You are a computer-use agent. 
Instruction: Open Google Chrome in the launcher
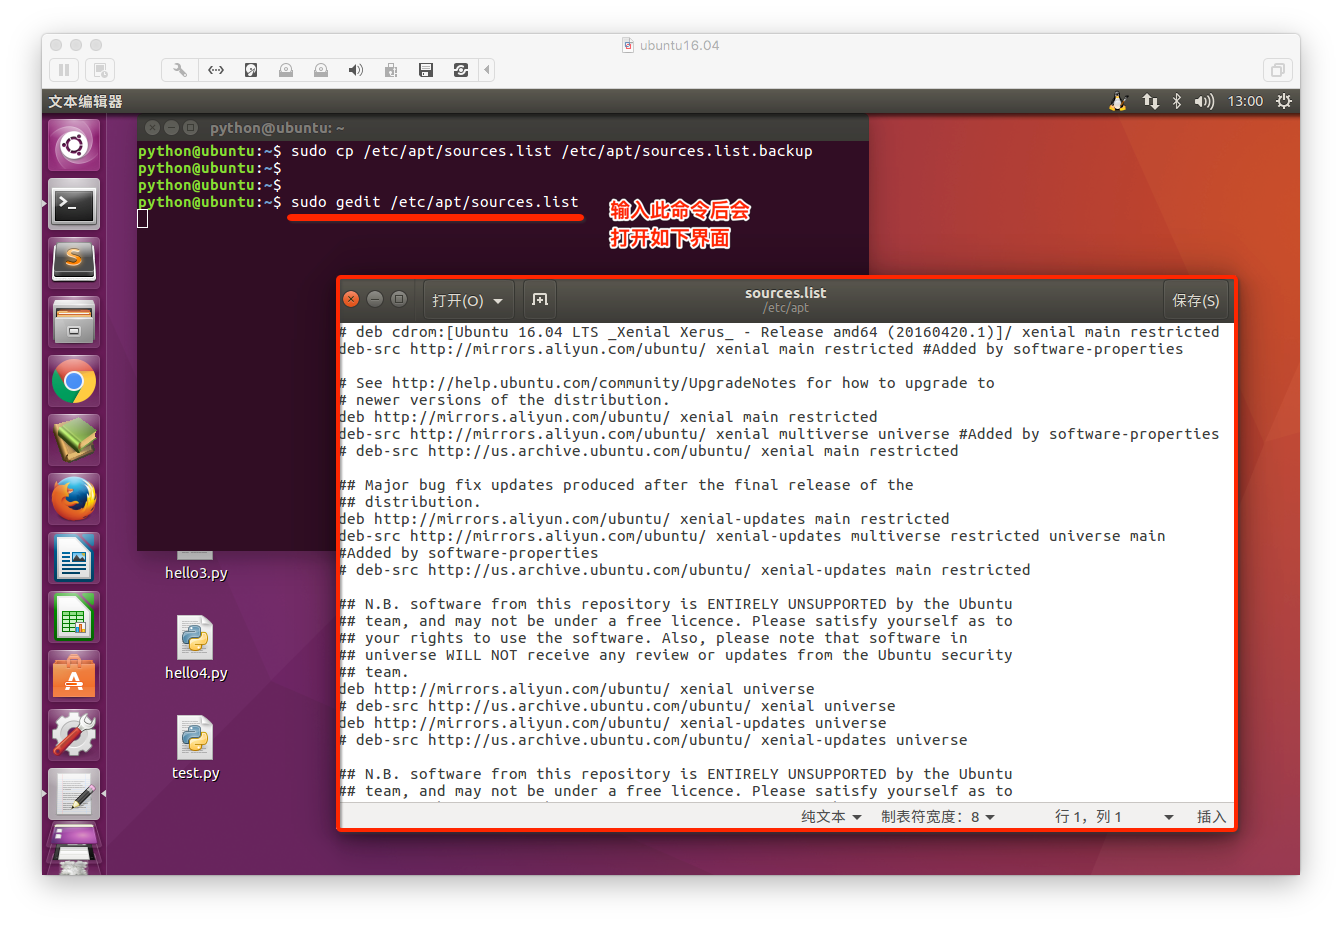click(74, 381)
